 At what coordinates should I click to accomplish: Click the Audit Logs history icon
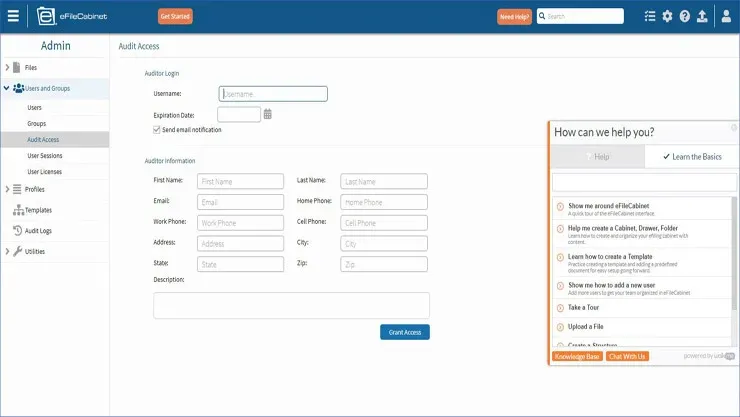(x=17, y=231)
